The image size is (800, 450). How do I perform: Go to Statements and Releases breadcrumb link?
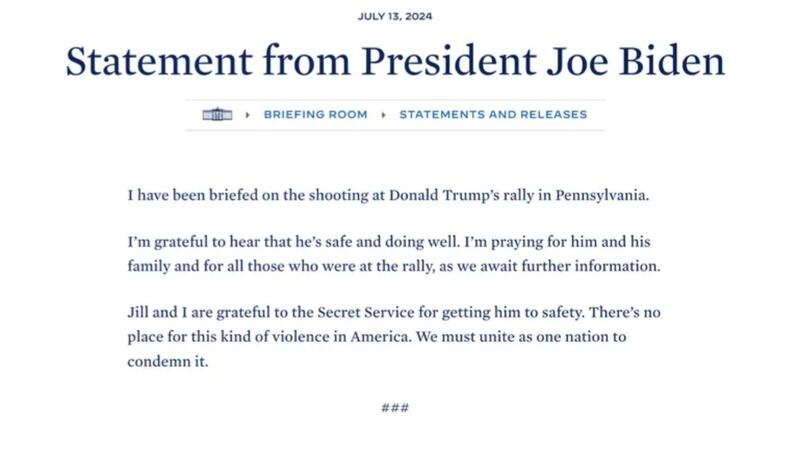tap(493, 114)
